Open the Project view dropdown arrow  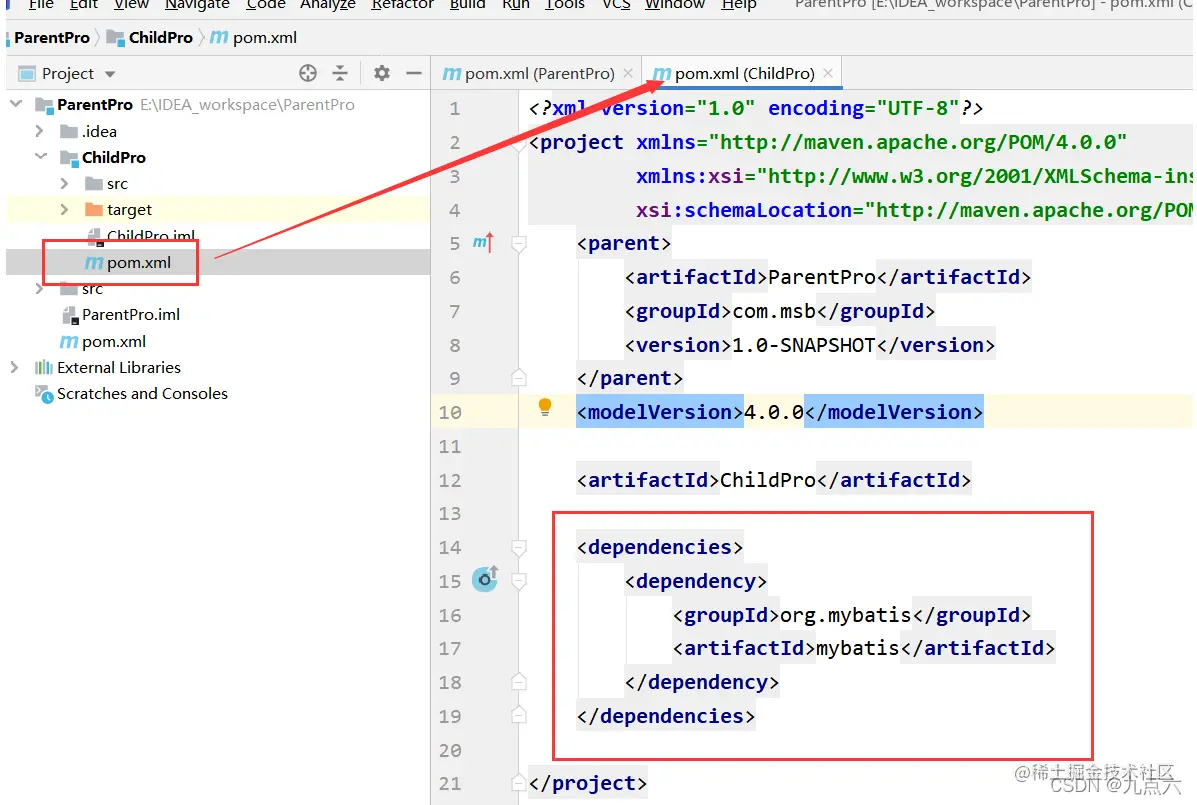tap(110, 74)
